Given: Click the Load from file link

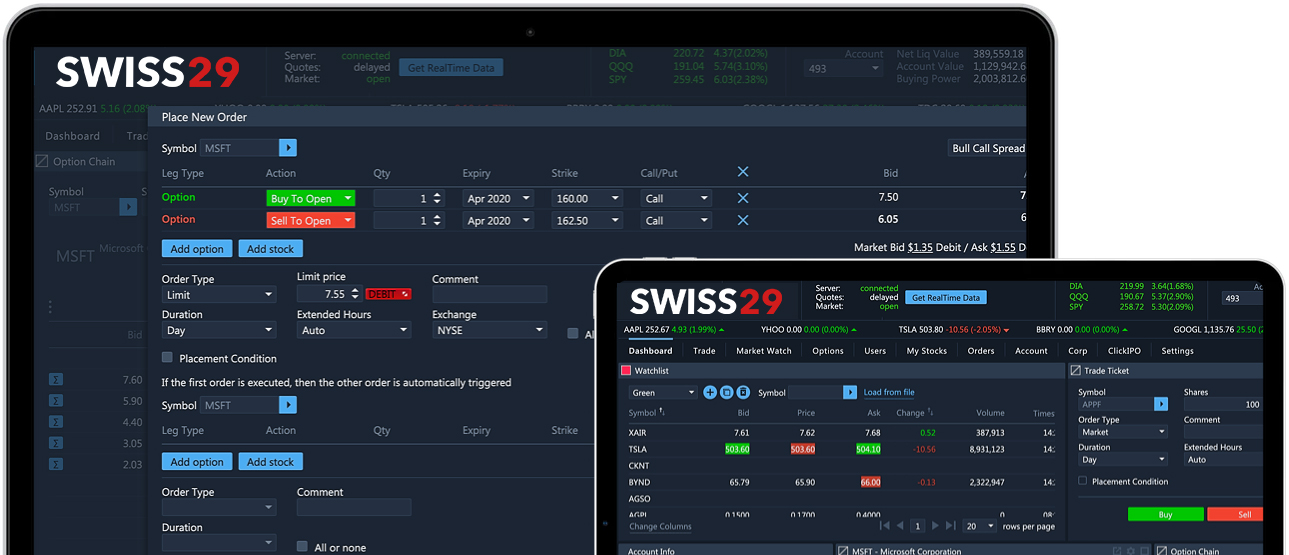Looking at the screenshot, I should click(x=889, y=393).
